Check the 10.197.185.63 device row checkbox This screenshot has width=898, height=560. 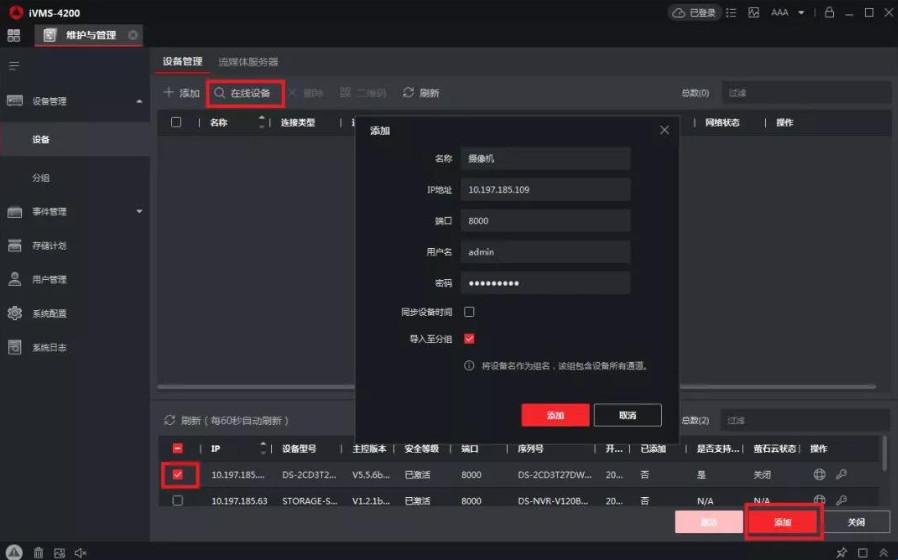(178, 500)
